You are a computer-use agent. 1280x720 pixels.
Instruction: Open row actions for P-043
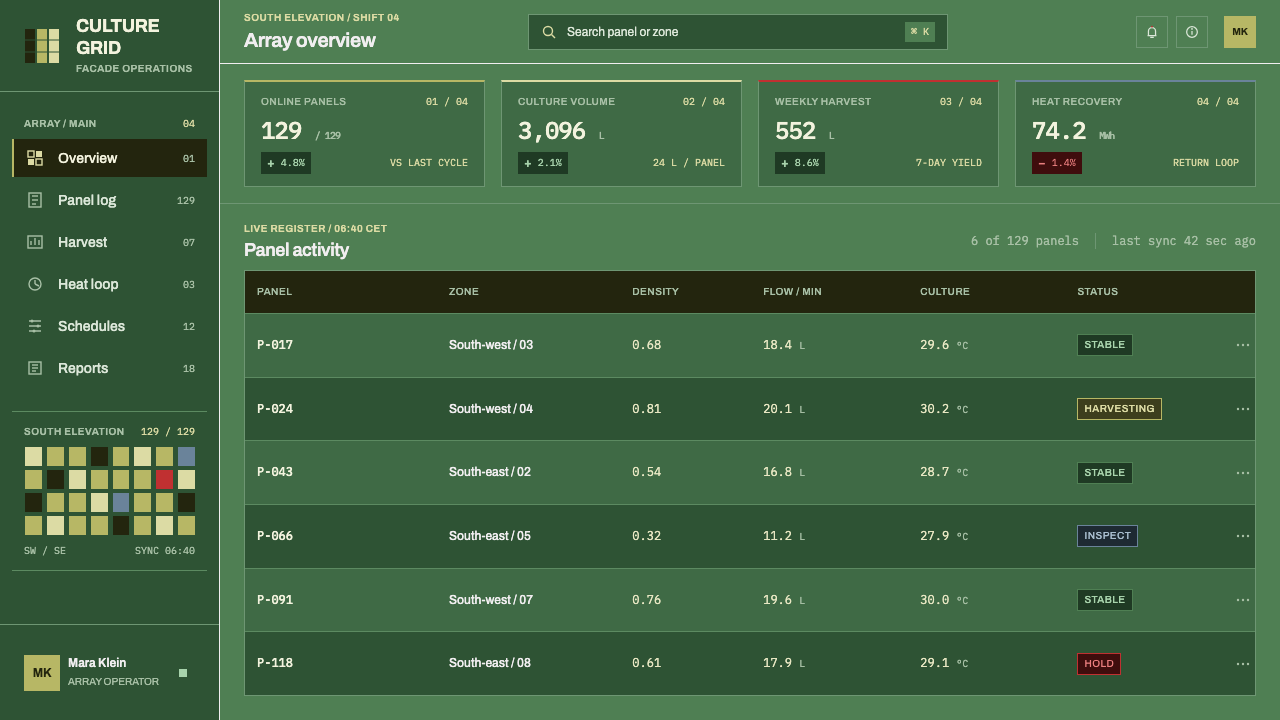pyautogui.click(x=1243, y=472)
